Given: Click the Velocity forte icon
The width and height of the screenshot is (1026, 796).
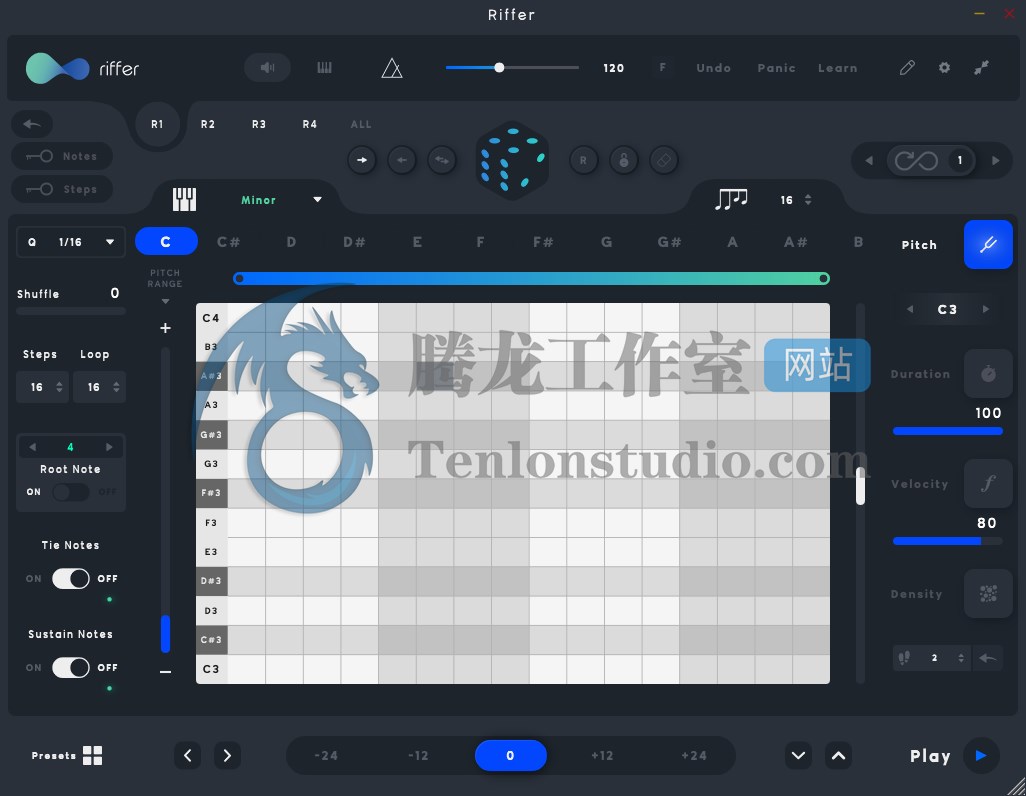Looking at the screenshot, I should click(988, 484).
